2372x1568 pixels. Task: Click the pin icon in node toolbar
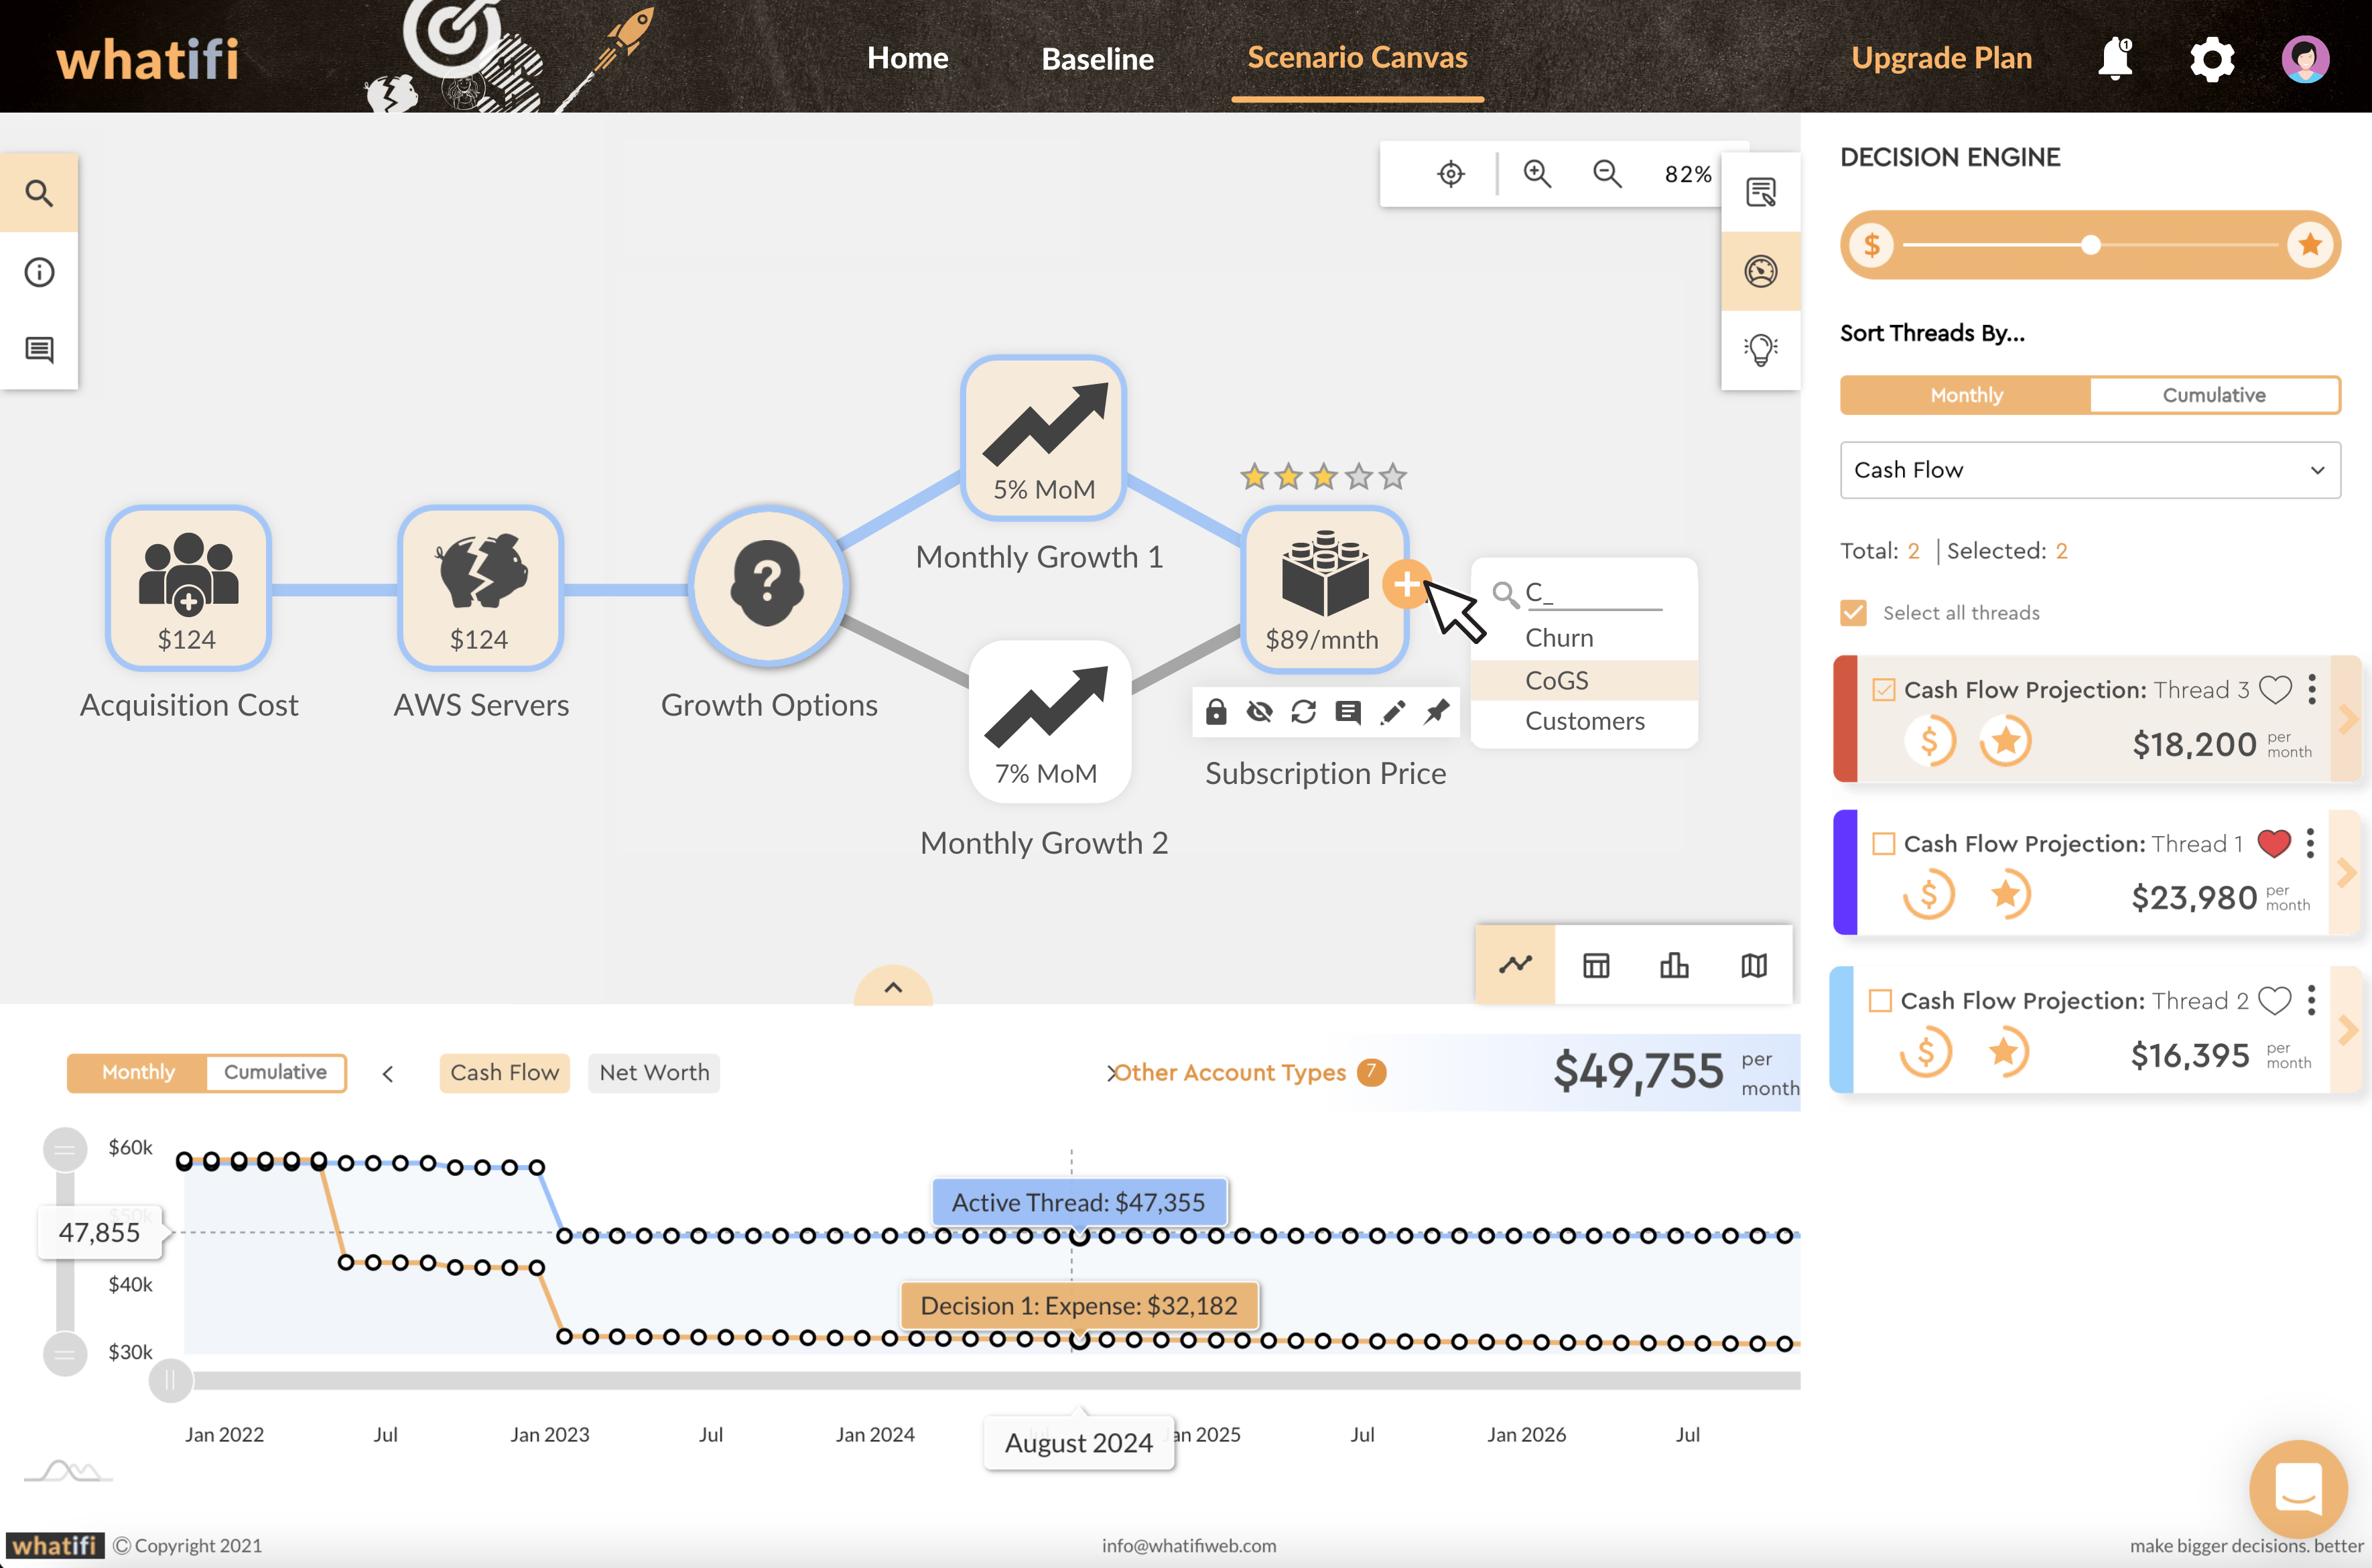1436,712
